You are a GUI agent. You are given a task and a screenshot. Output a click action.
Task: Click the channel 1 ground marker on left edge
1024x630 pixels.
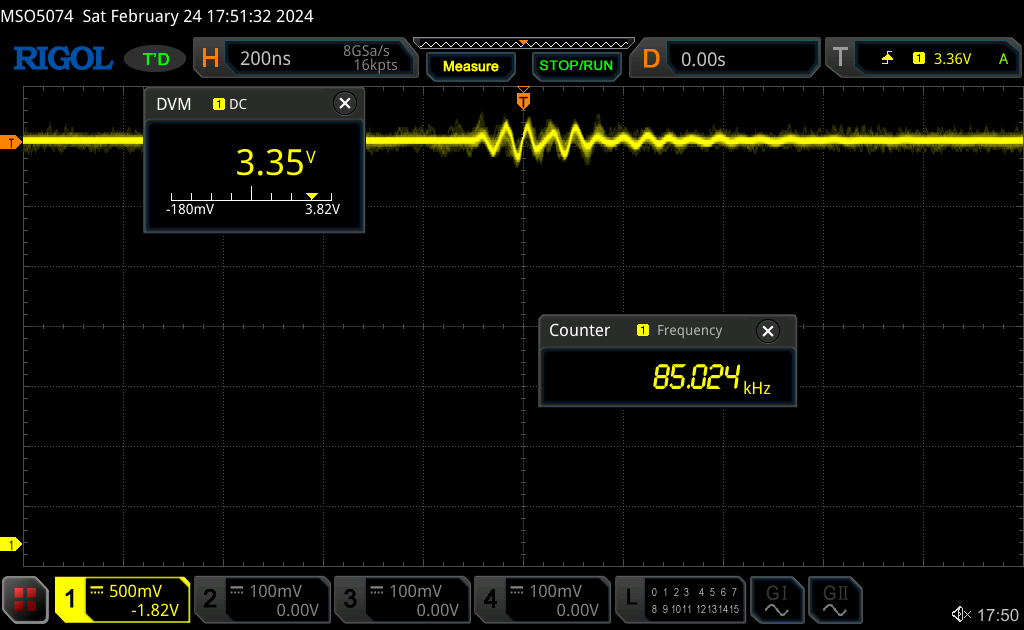tap(10, 544)
